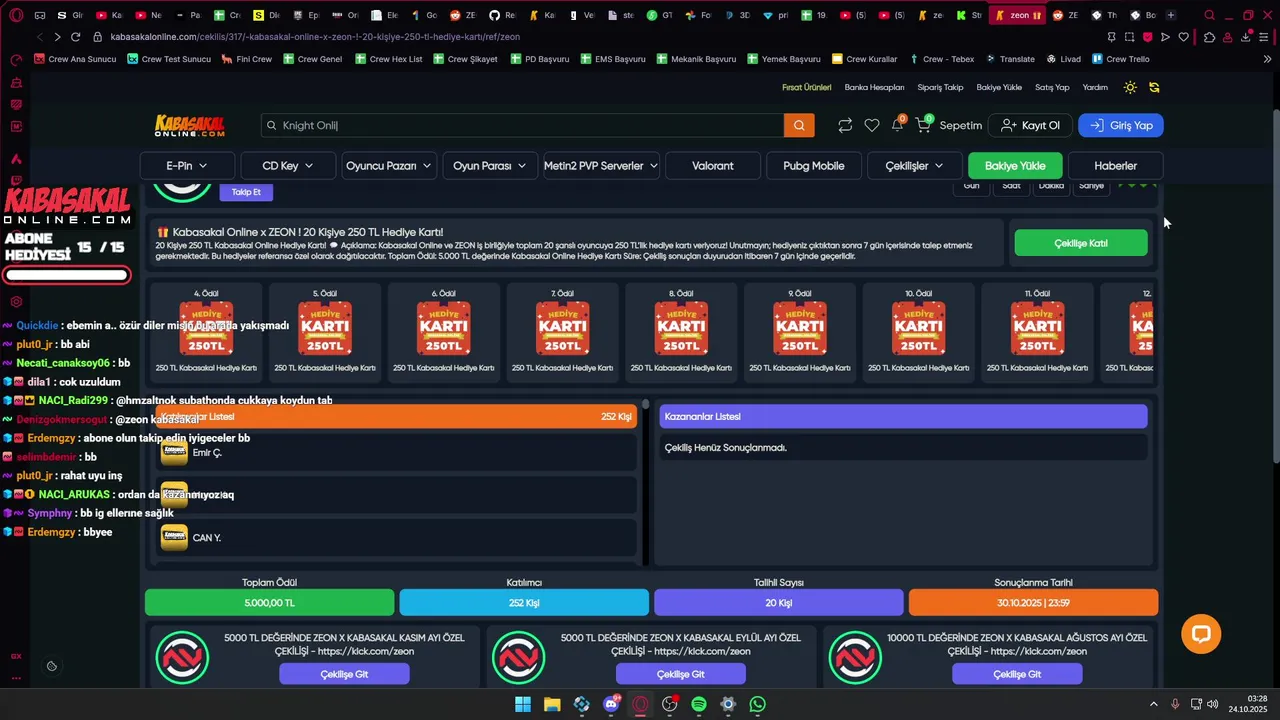
Task: Click Çekilişe Git for Eylül Ayı giveaway
Action: coord(681,674)
